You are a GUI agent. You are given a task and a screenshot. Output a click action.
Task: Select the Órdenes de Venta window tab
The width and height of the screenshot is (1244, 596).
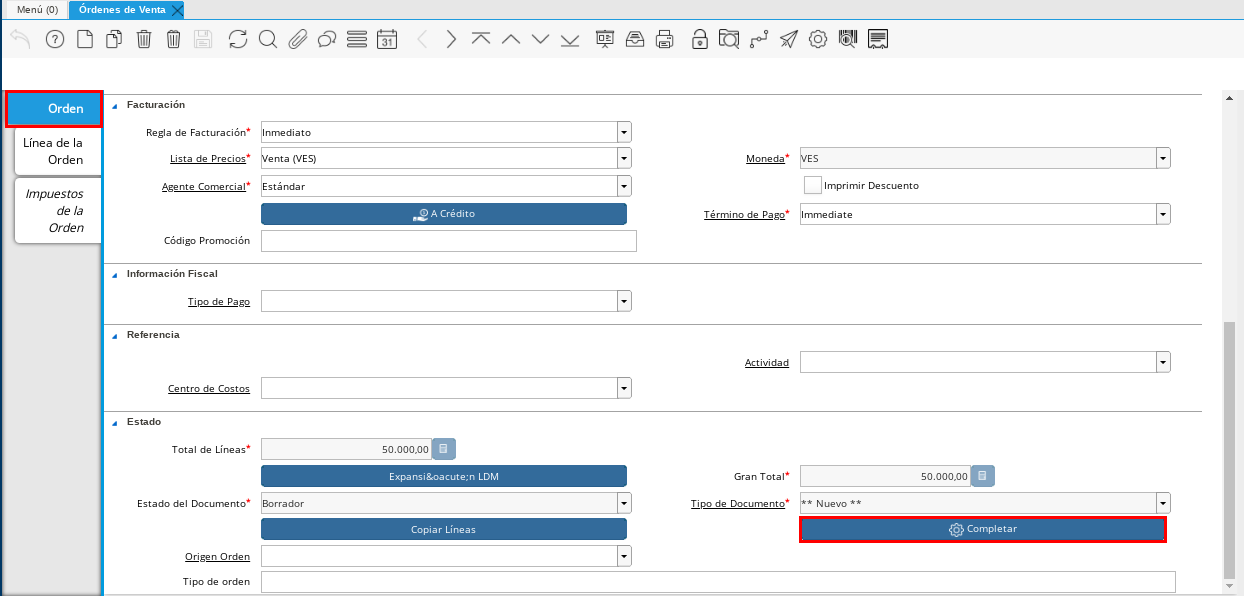tap(122, 9)
